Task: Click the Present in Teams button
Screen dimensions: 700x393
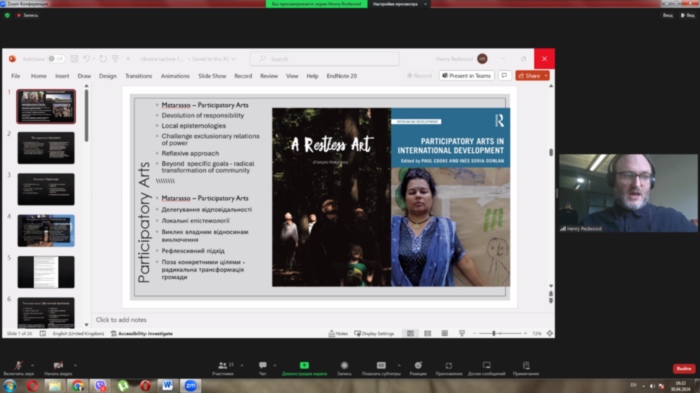Action: coord(467,75)
